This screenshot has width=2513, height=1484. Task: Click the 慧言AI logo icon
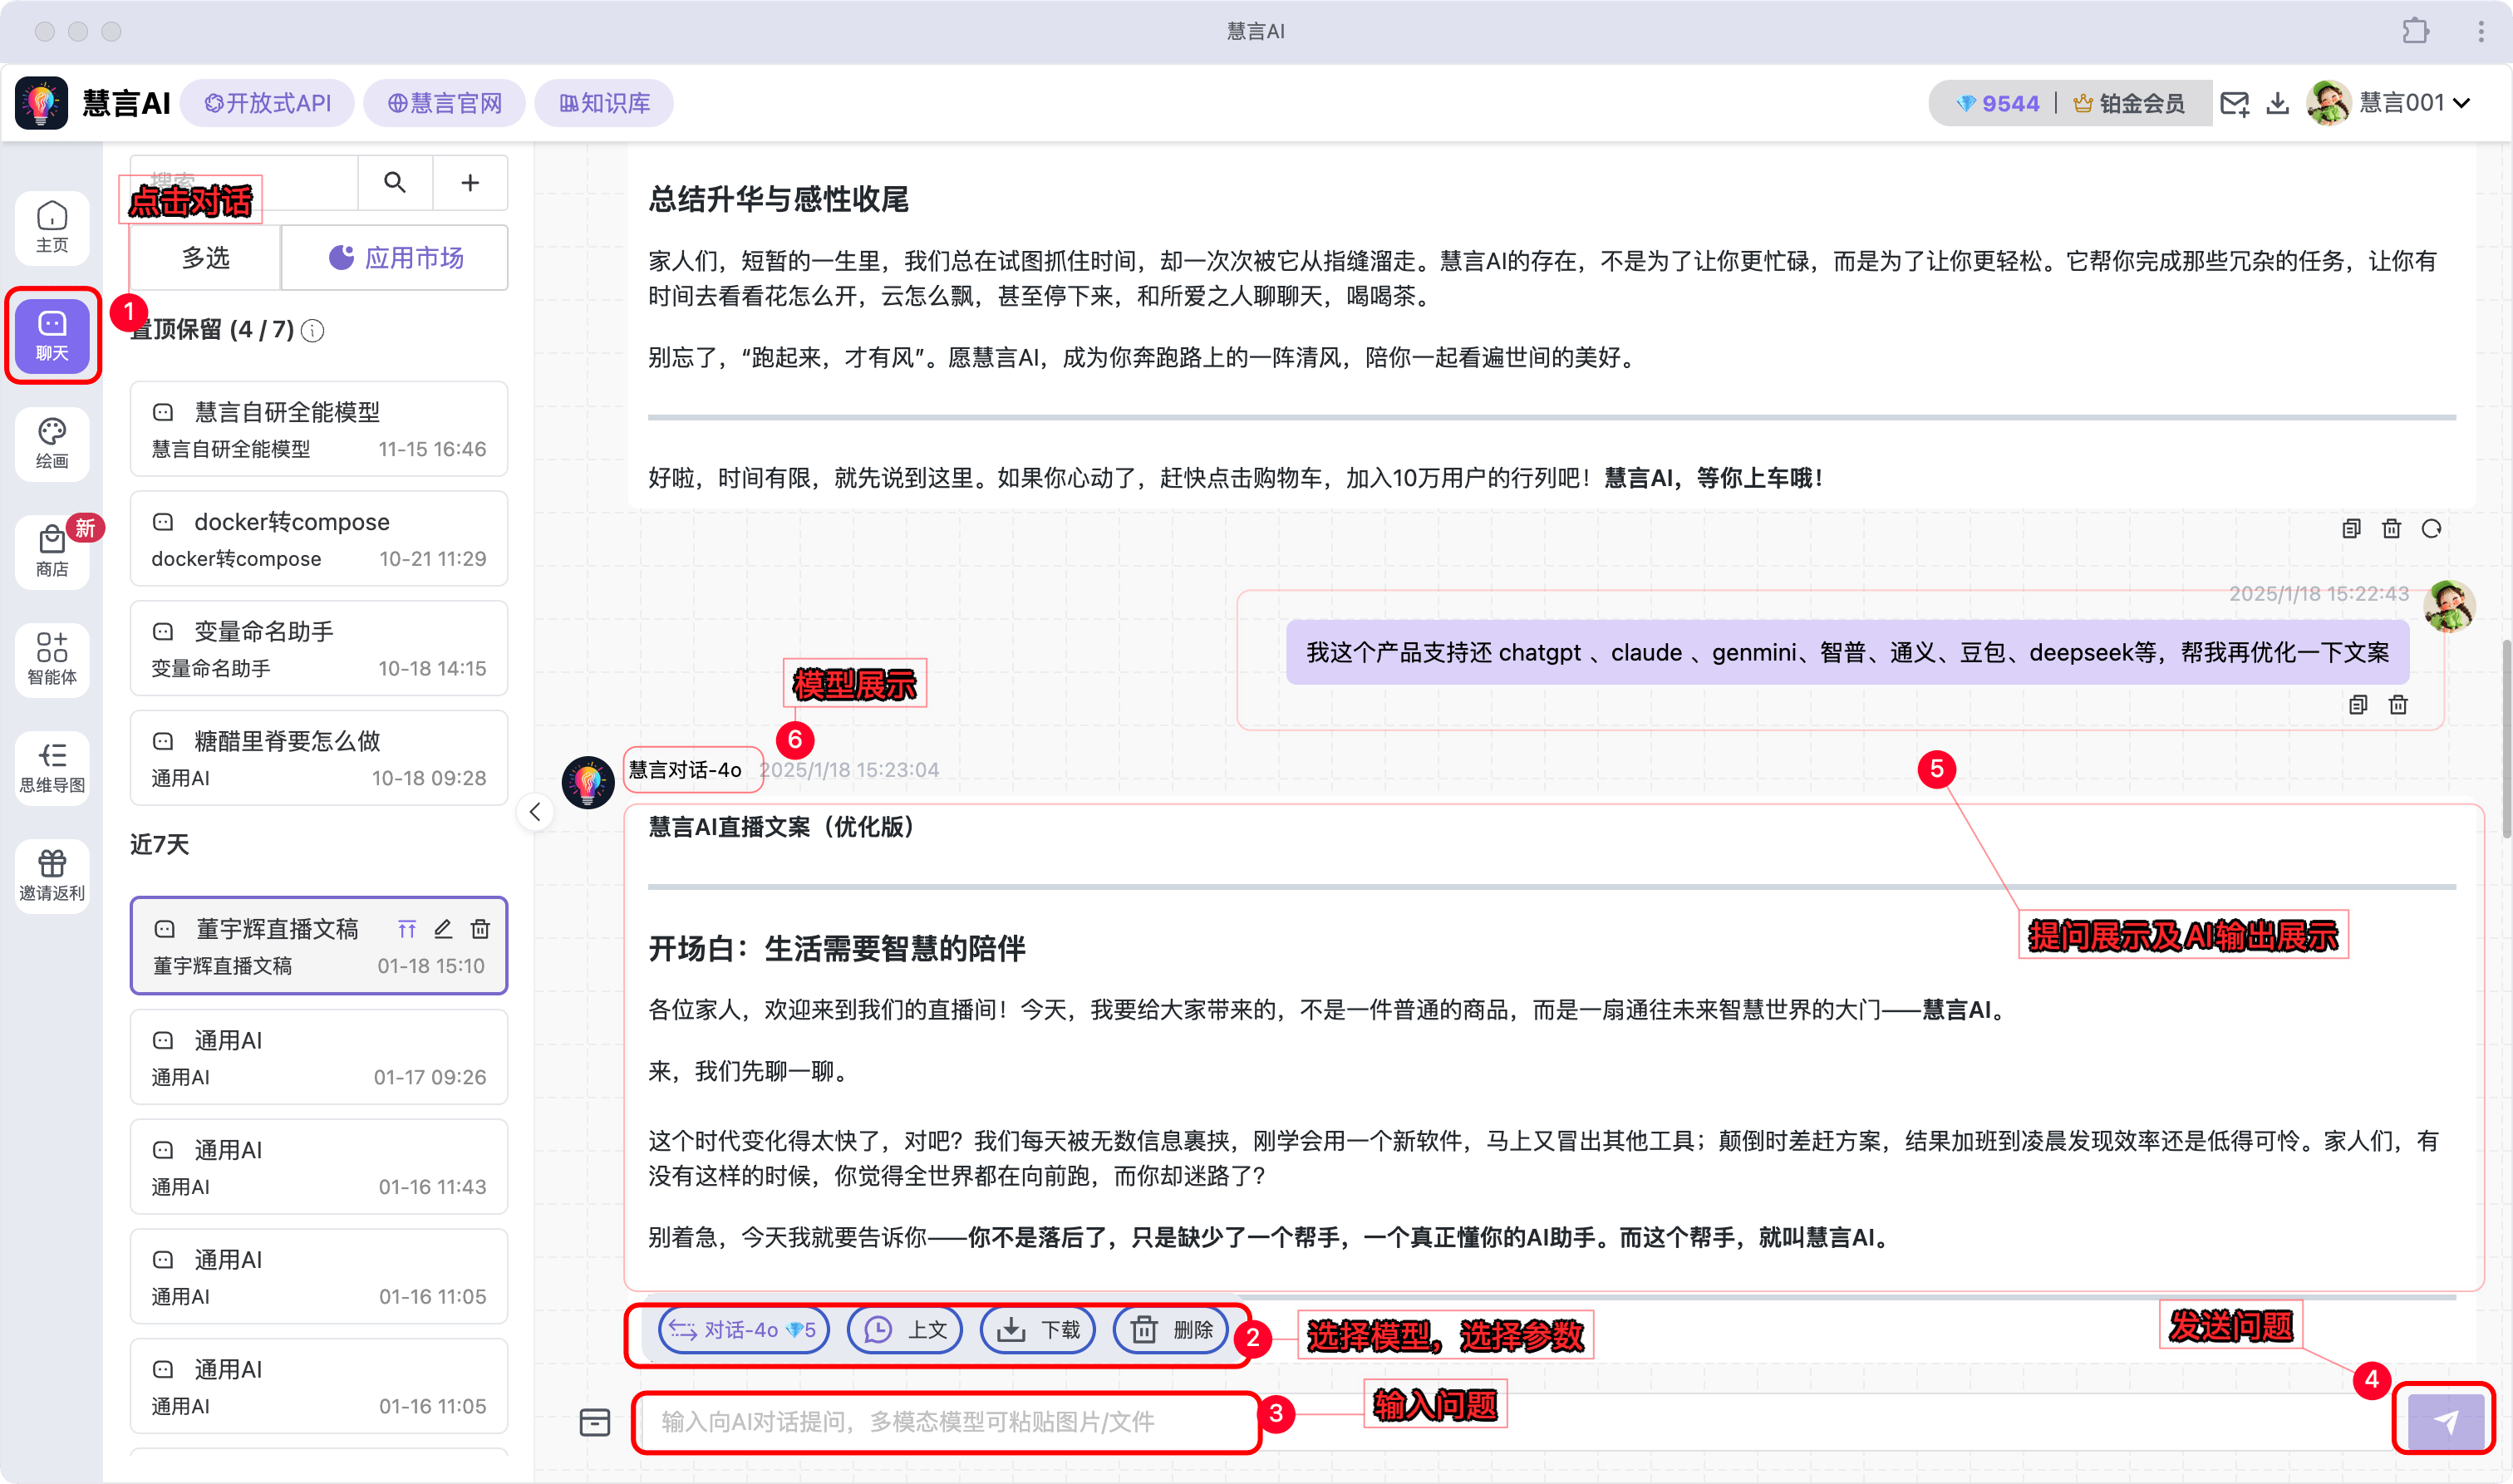[x=41, y=103]
